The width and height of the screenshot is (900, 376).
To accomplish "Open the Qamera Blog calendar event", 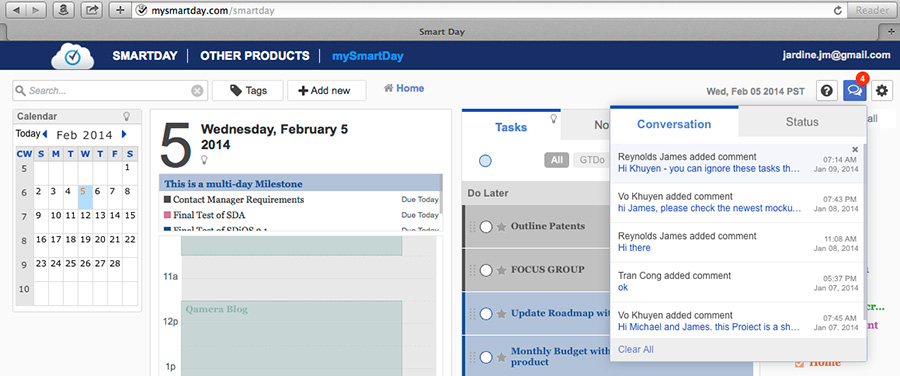I will [292, 339].
